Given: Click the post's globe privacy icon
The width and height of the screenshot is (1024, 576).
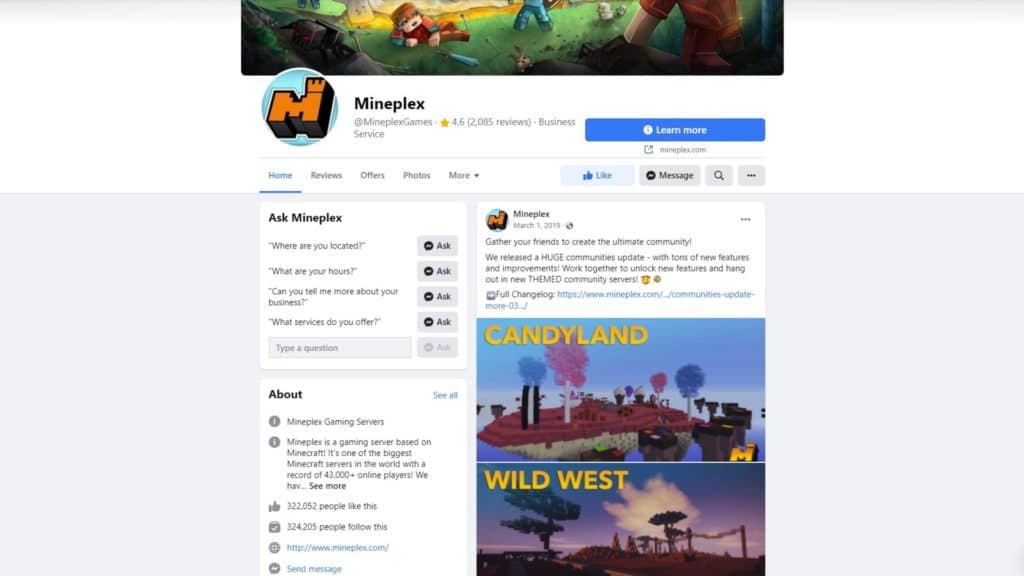Looking at the screenshot, I should (569, 226).
